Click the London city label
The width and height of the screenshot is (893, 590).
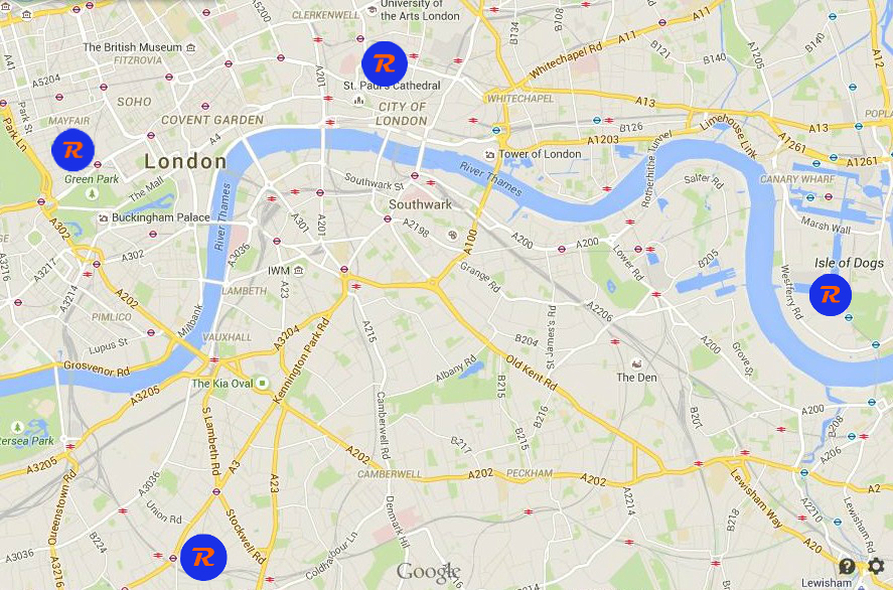(x=186, y=161)
